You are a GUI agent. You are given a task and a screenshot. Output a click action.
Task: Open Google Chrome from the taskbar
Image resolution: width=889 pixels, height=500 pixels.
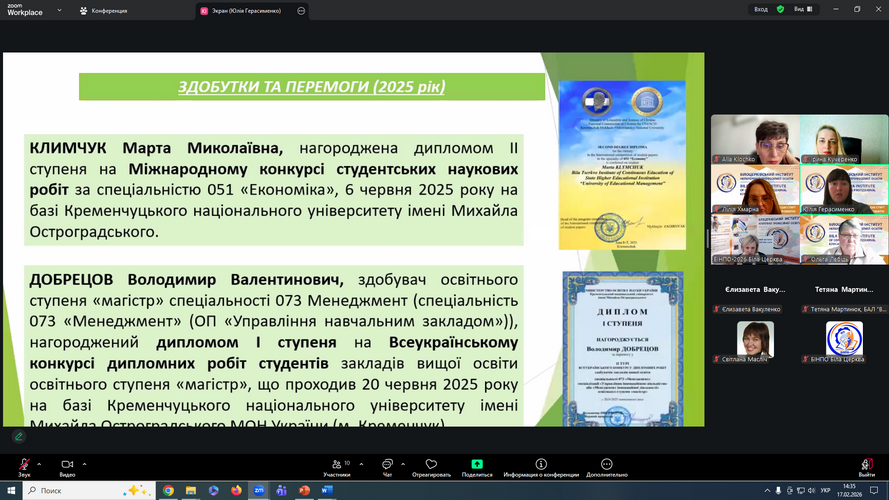click(x=168, y=491)
